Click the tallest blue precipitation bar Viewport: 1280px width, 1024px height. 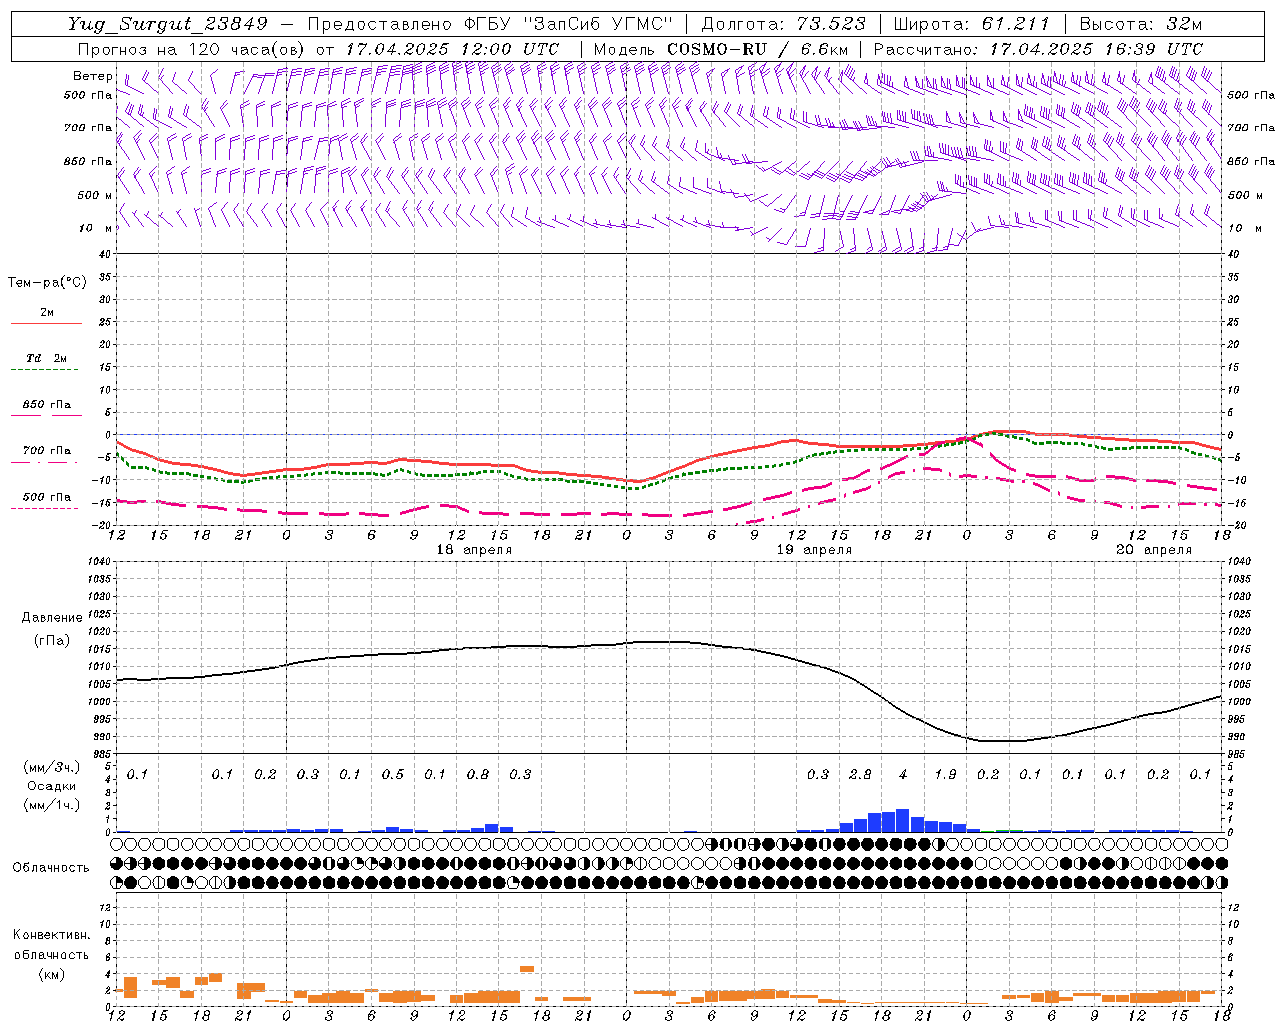(902, 820)
